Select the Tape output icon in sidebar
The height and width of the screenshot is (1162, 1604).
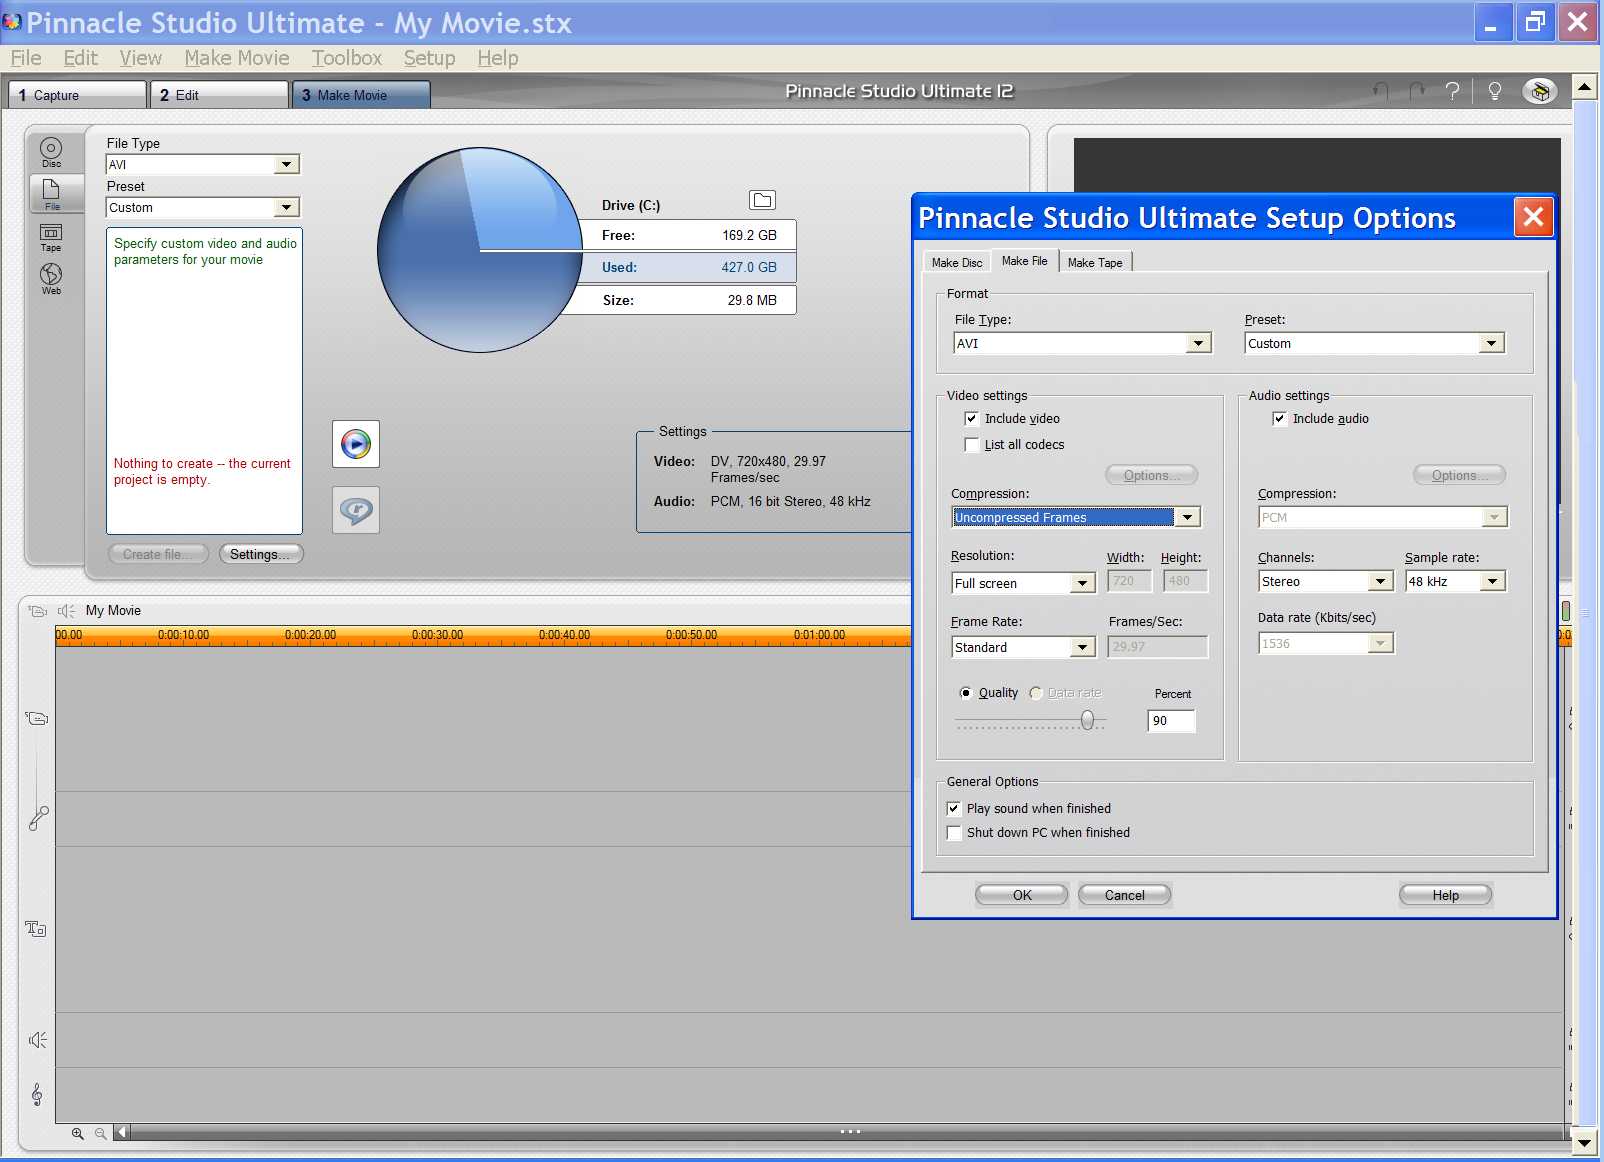pos(51,237)
